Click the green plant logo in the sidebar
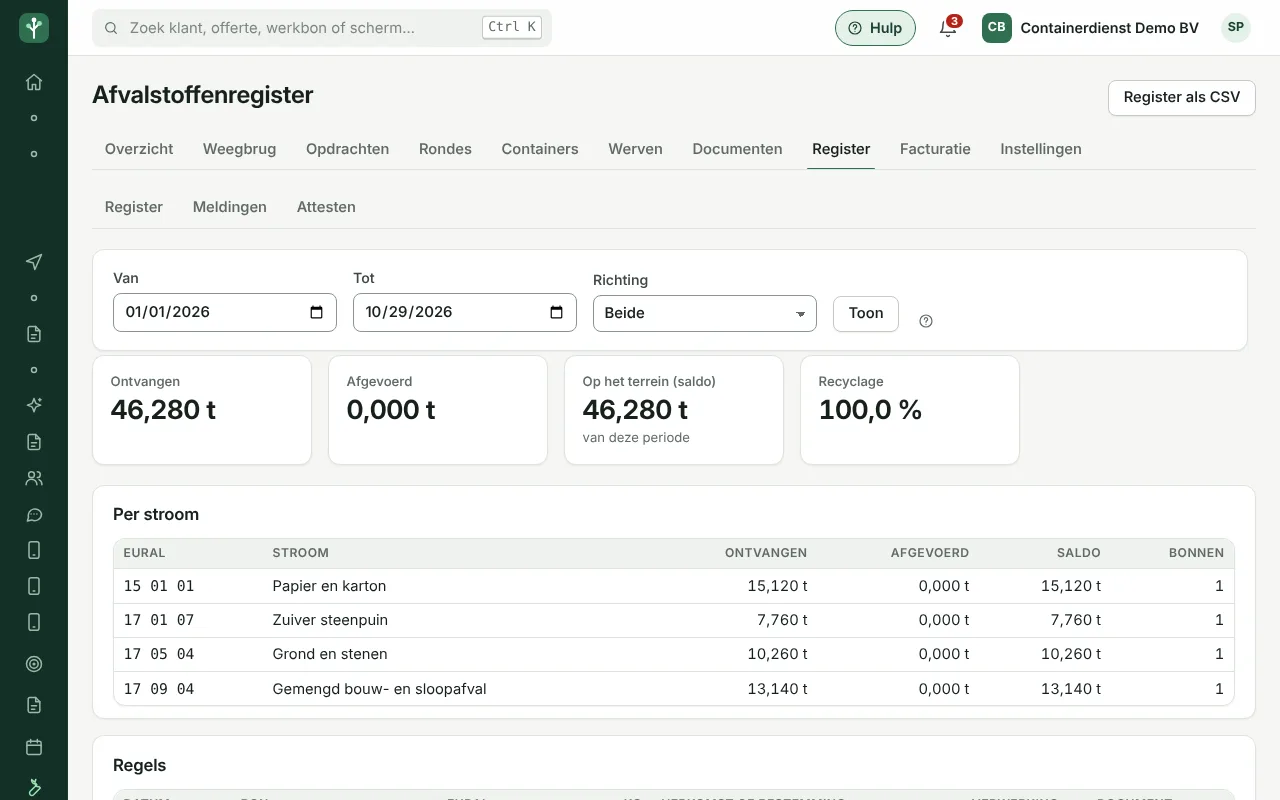This screenshot has width=1280, height=800. tap(34, 28)
